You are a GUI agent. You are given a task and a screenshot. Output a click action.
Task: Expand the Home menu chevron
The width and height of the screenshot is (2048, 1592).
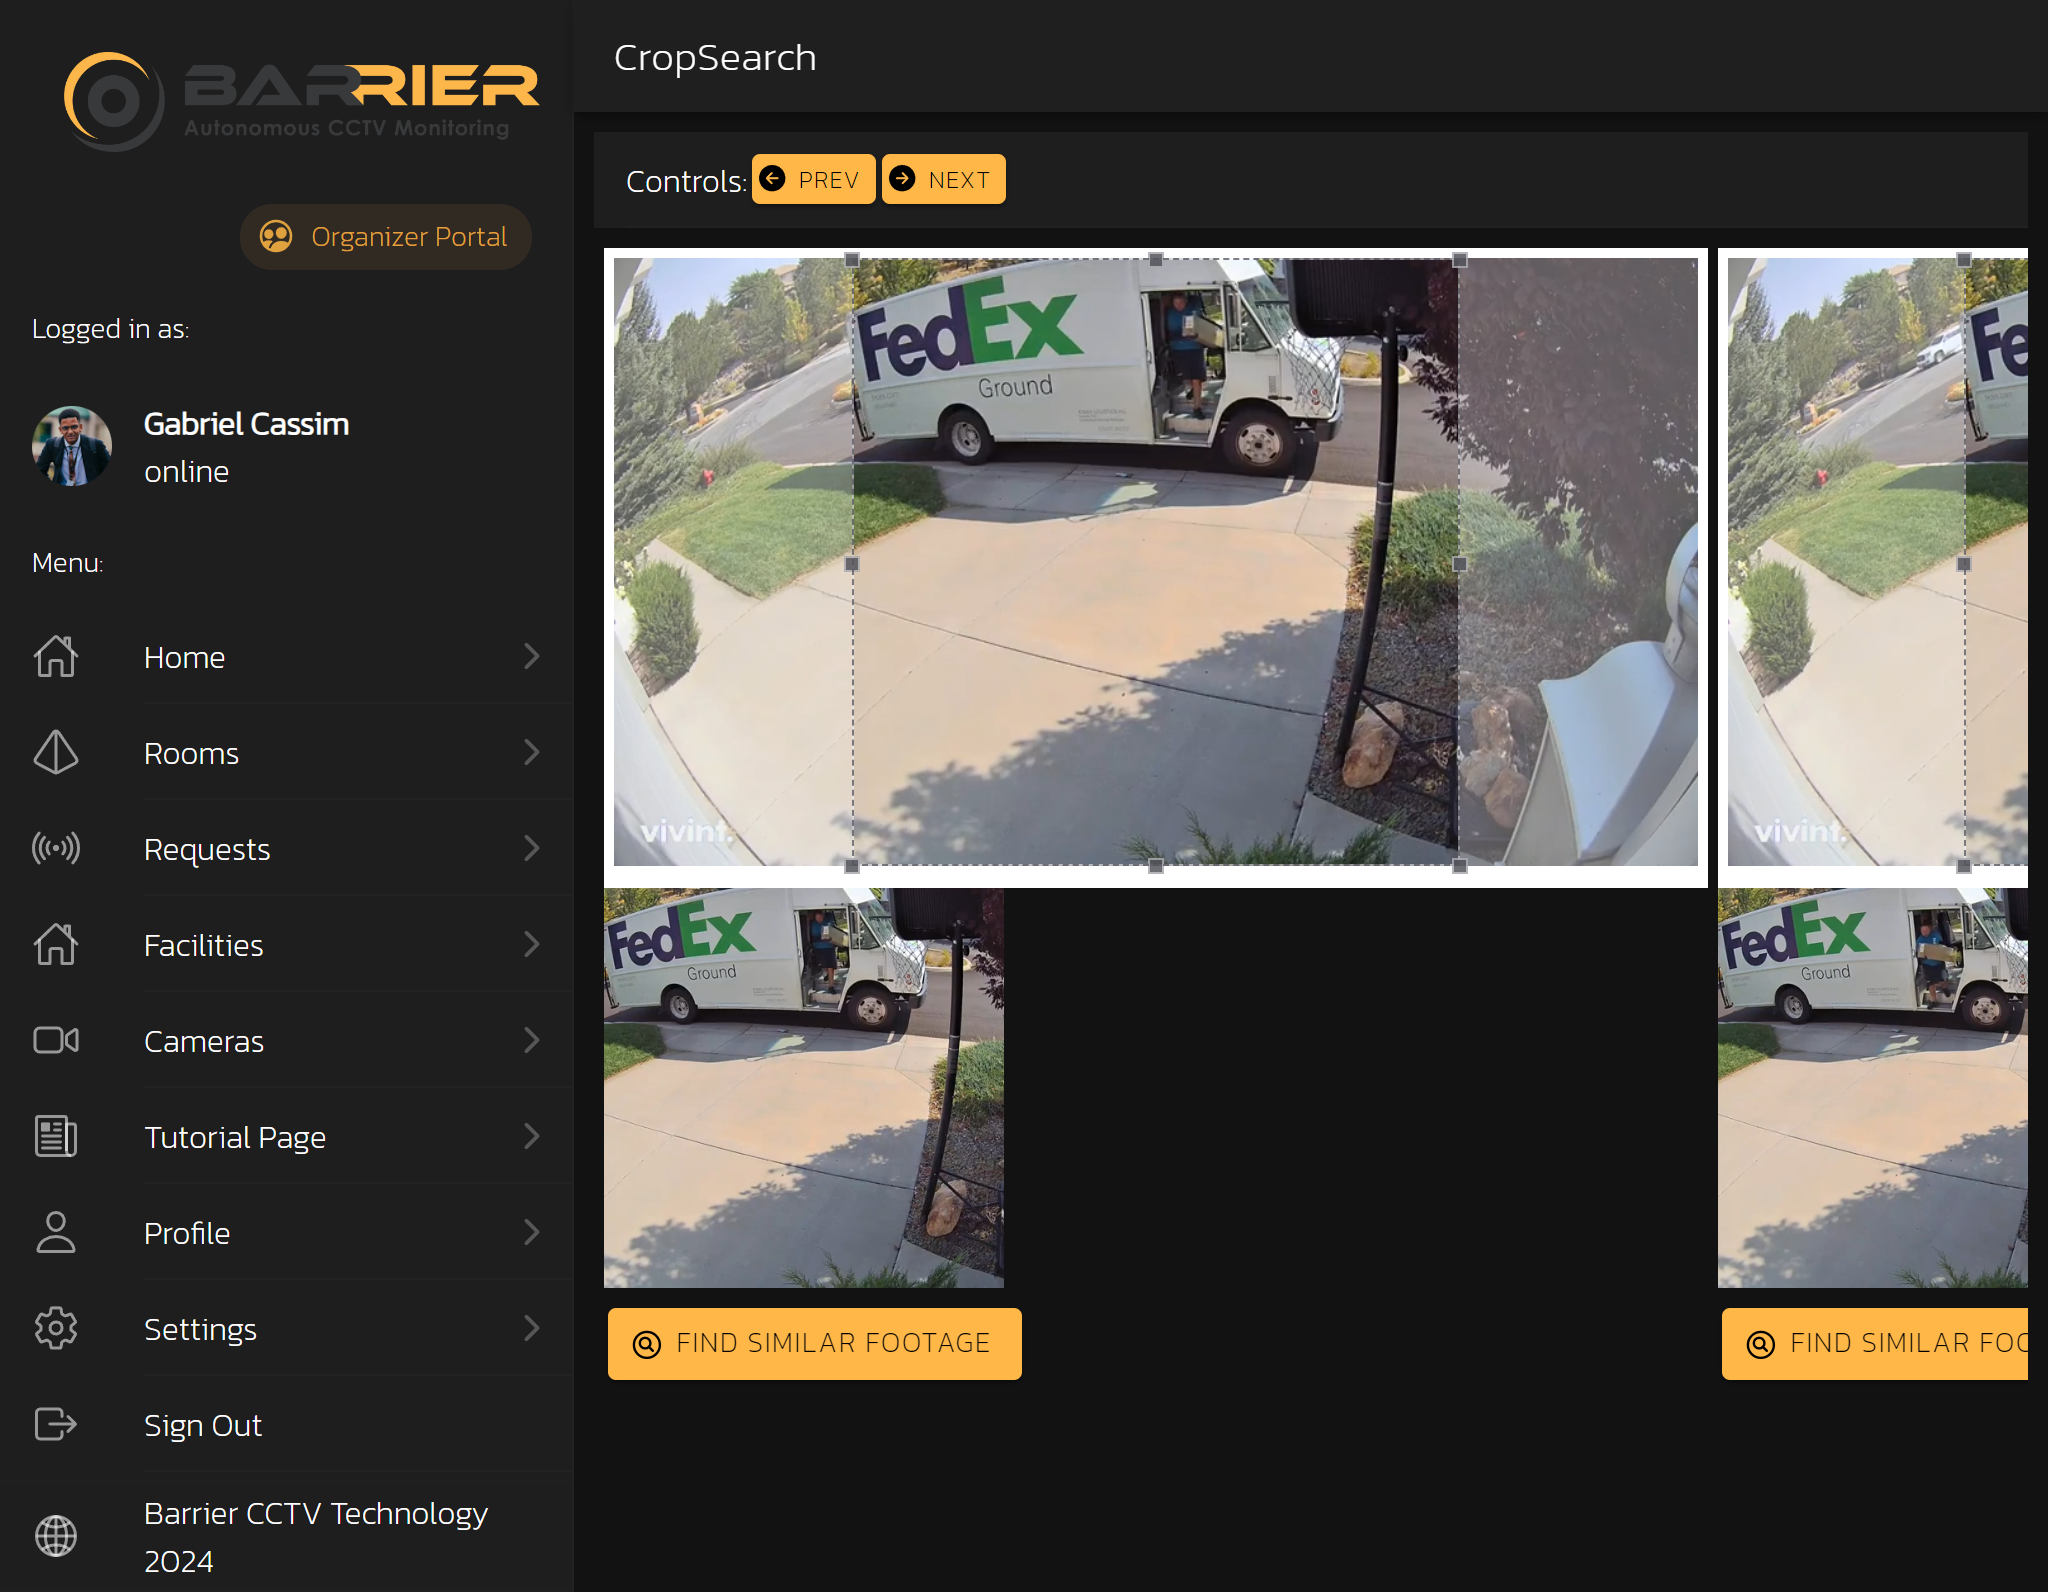531,656
